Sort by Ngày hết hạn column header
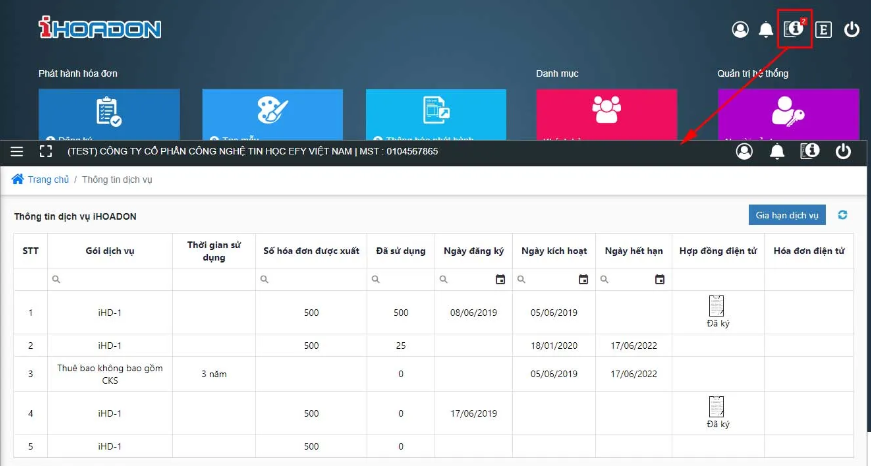 tap(634, 251)
